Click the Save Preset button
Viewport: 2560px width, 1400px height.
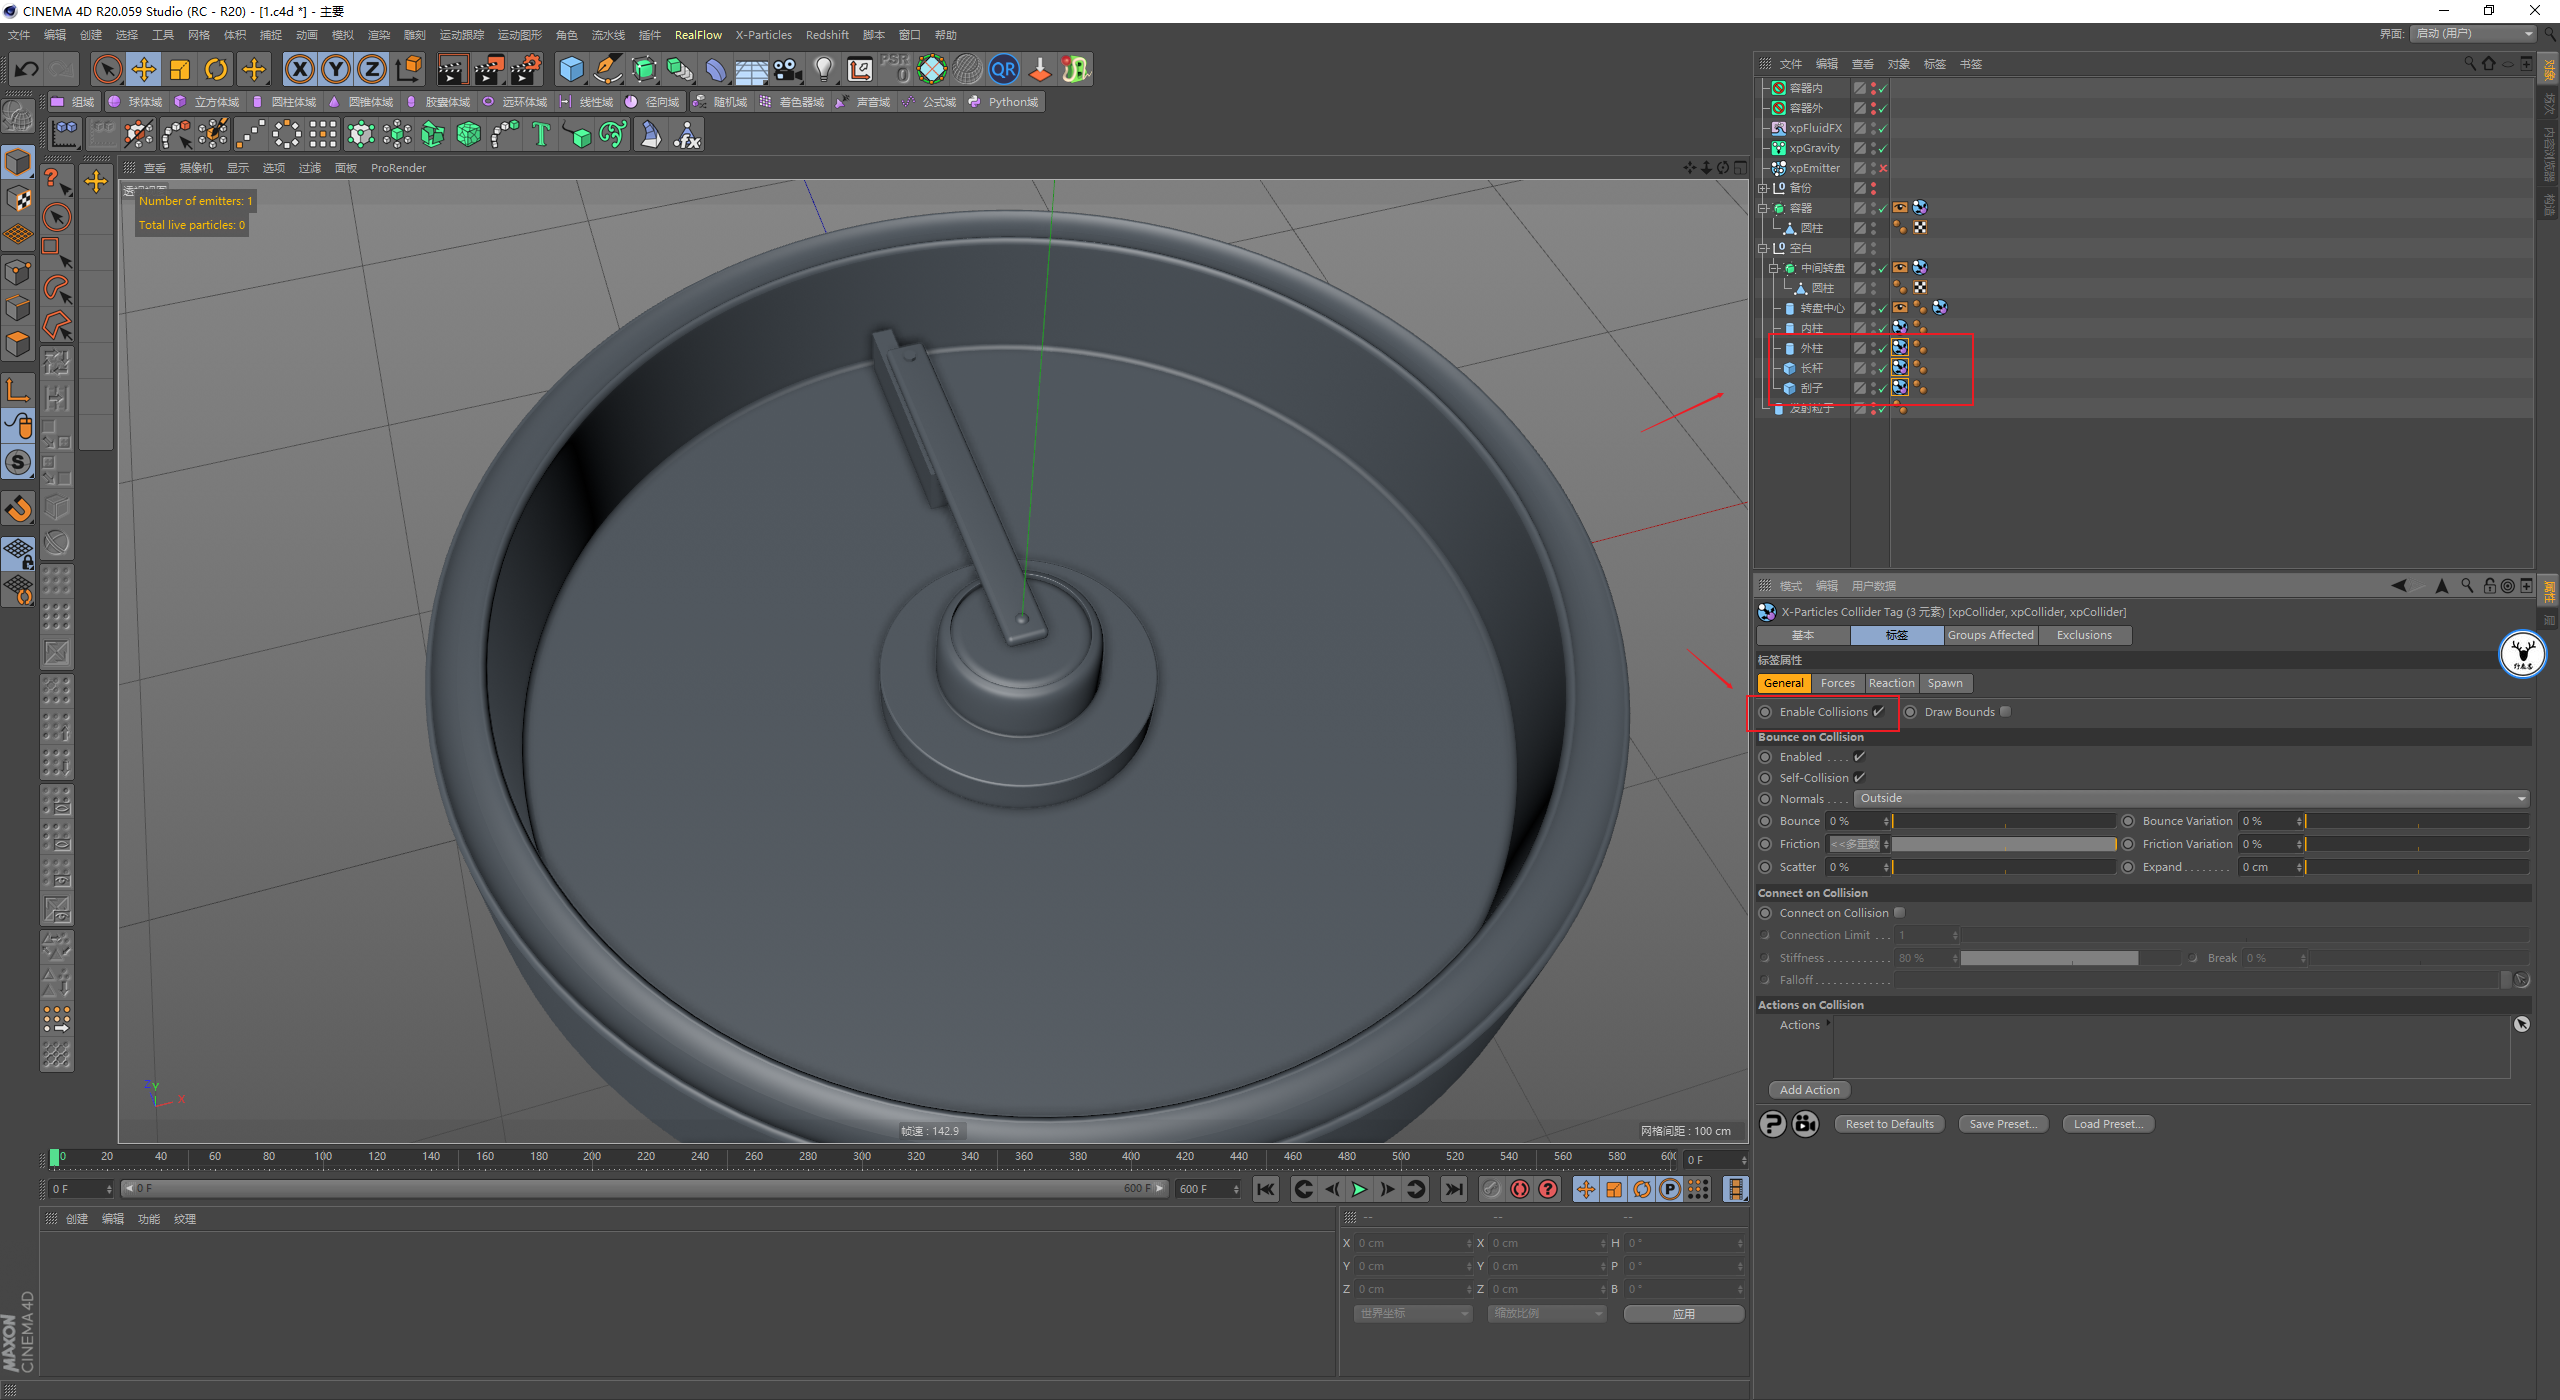pyautogui.click(x=2003, y=1124)
